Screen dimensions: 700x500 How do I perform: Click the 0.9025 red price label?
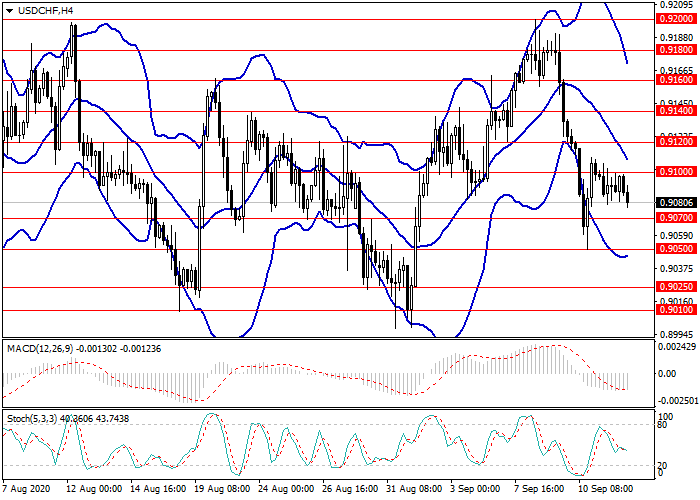pyautogui.click(x=669, y=286)
